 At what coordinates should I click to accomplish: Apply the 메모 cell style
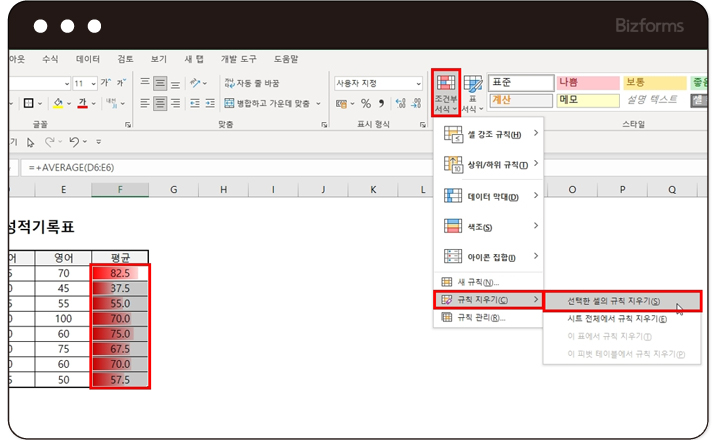coord(588,100)
